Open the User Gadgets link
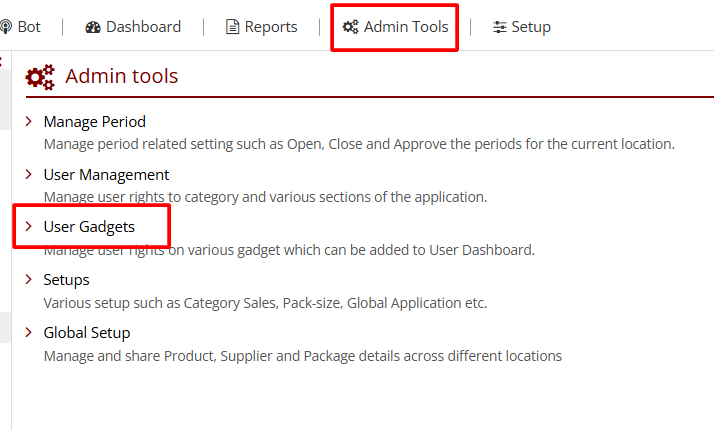 point(89,227)
